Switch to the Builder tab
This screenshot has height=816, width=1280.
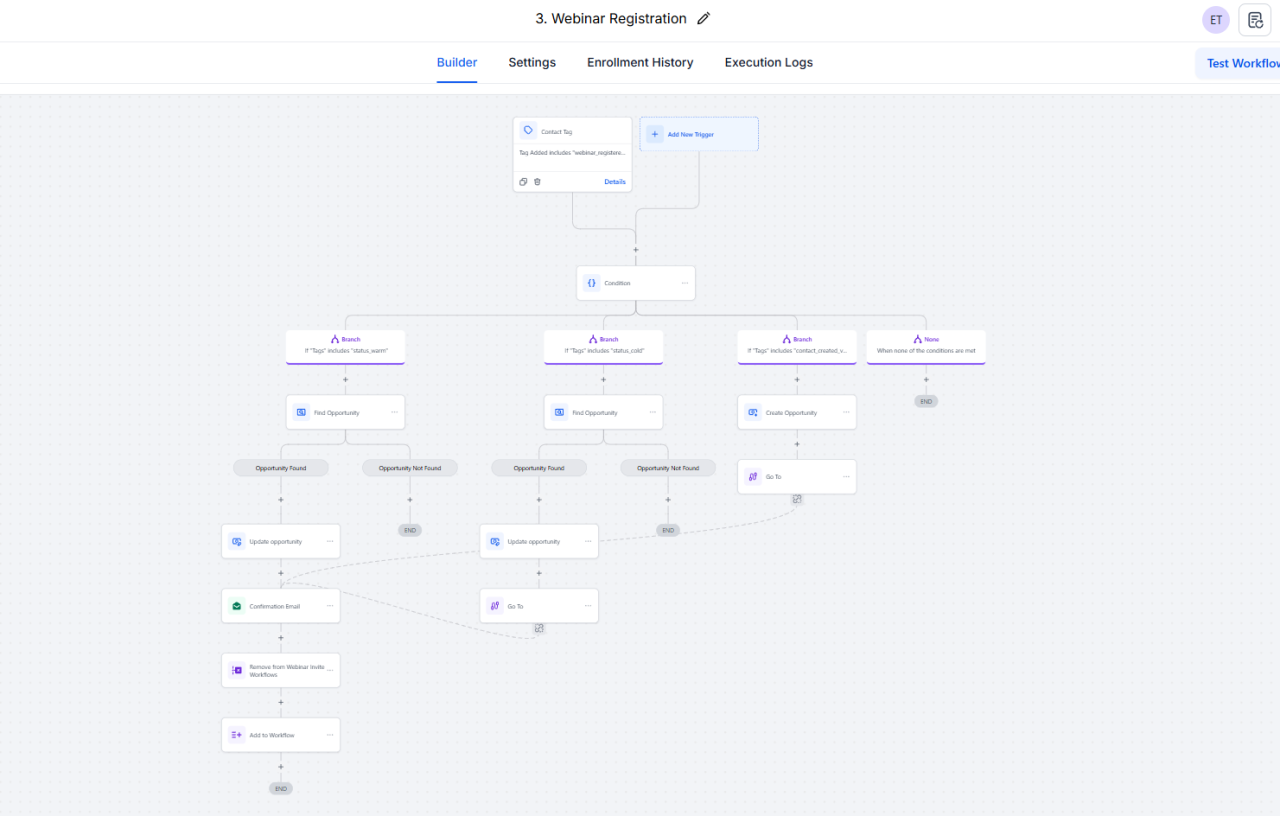[457, 62]
